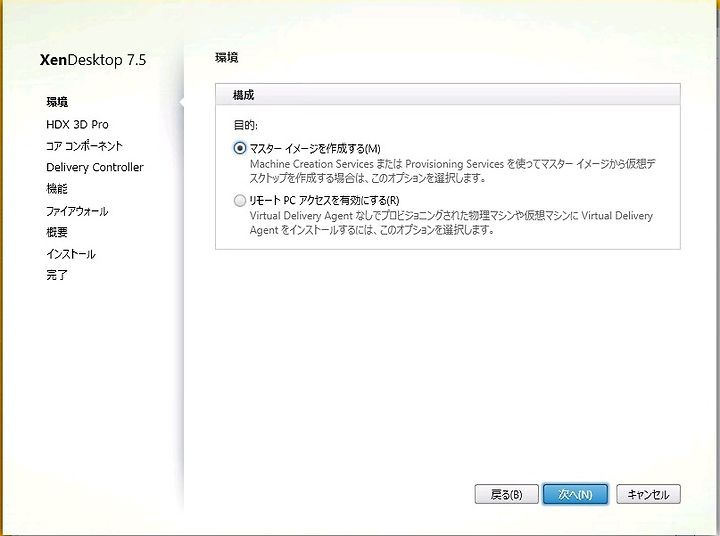The image size is (720, 536).
Task: Select the インストール step in sidebar
Action: pyautogui.click(x=71, y=254)
